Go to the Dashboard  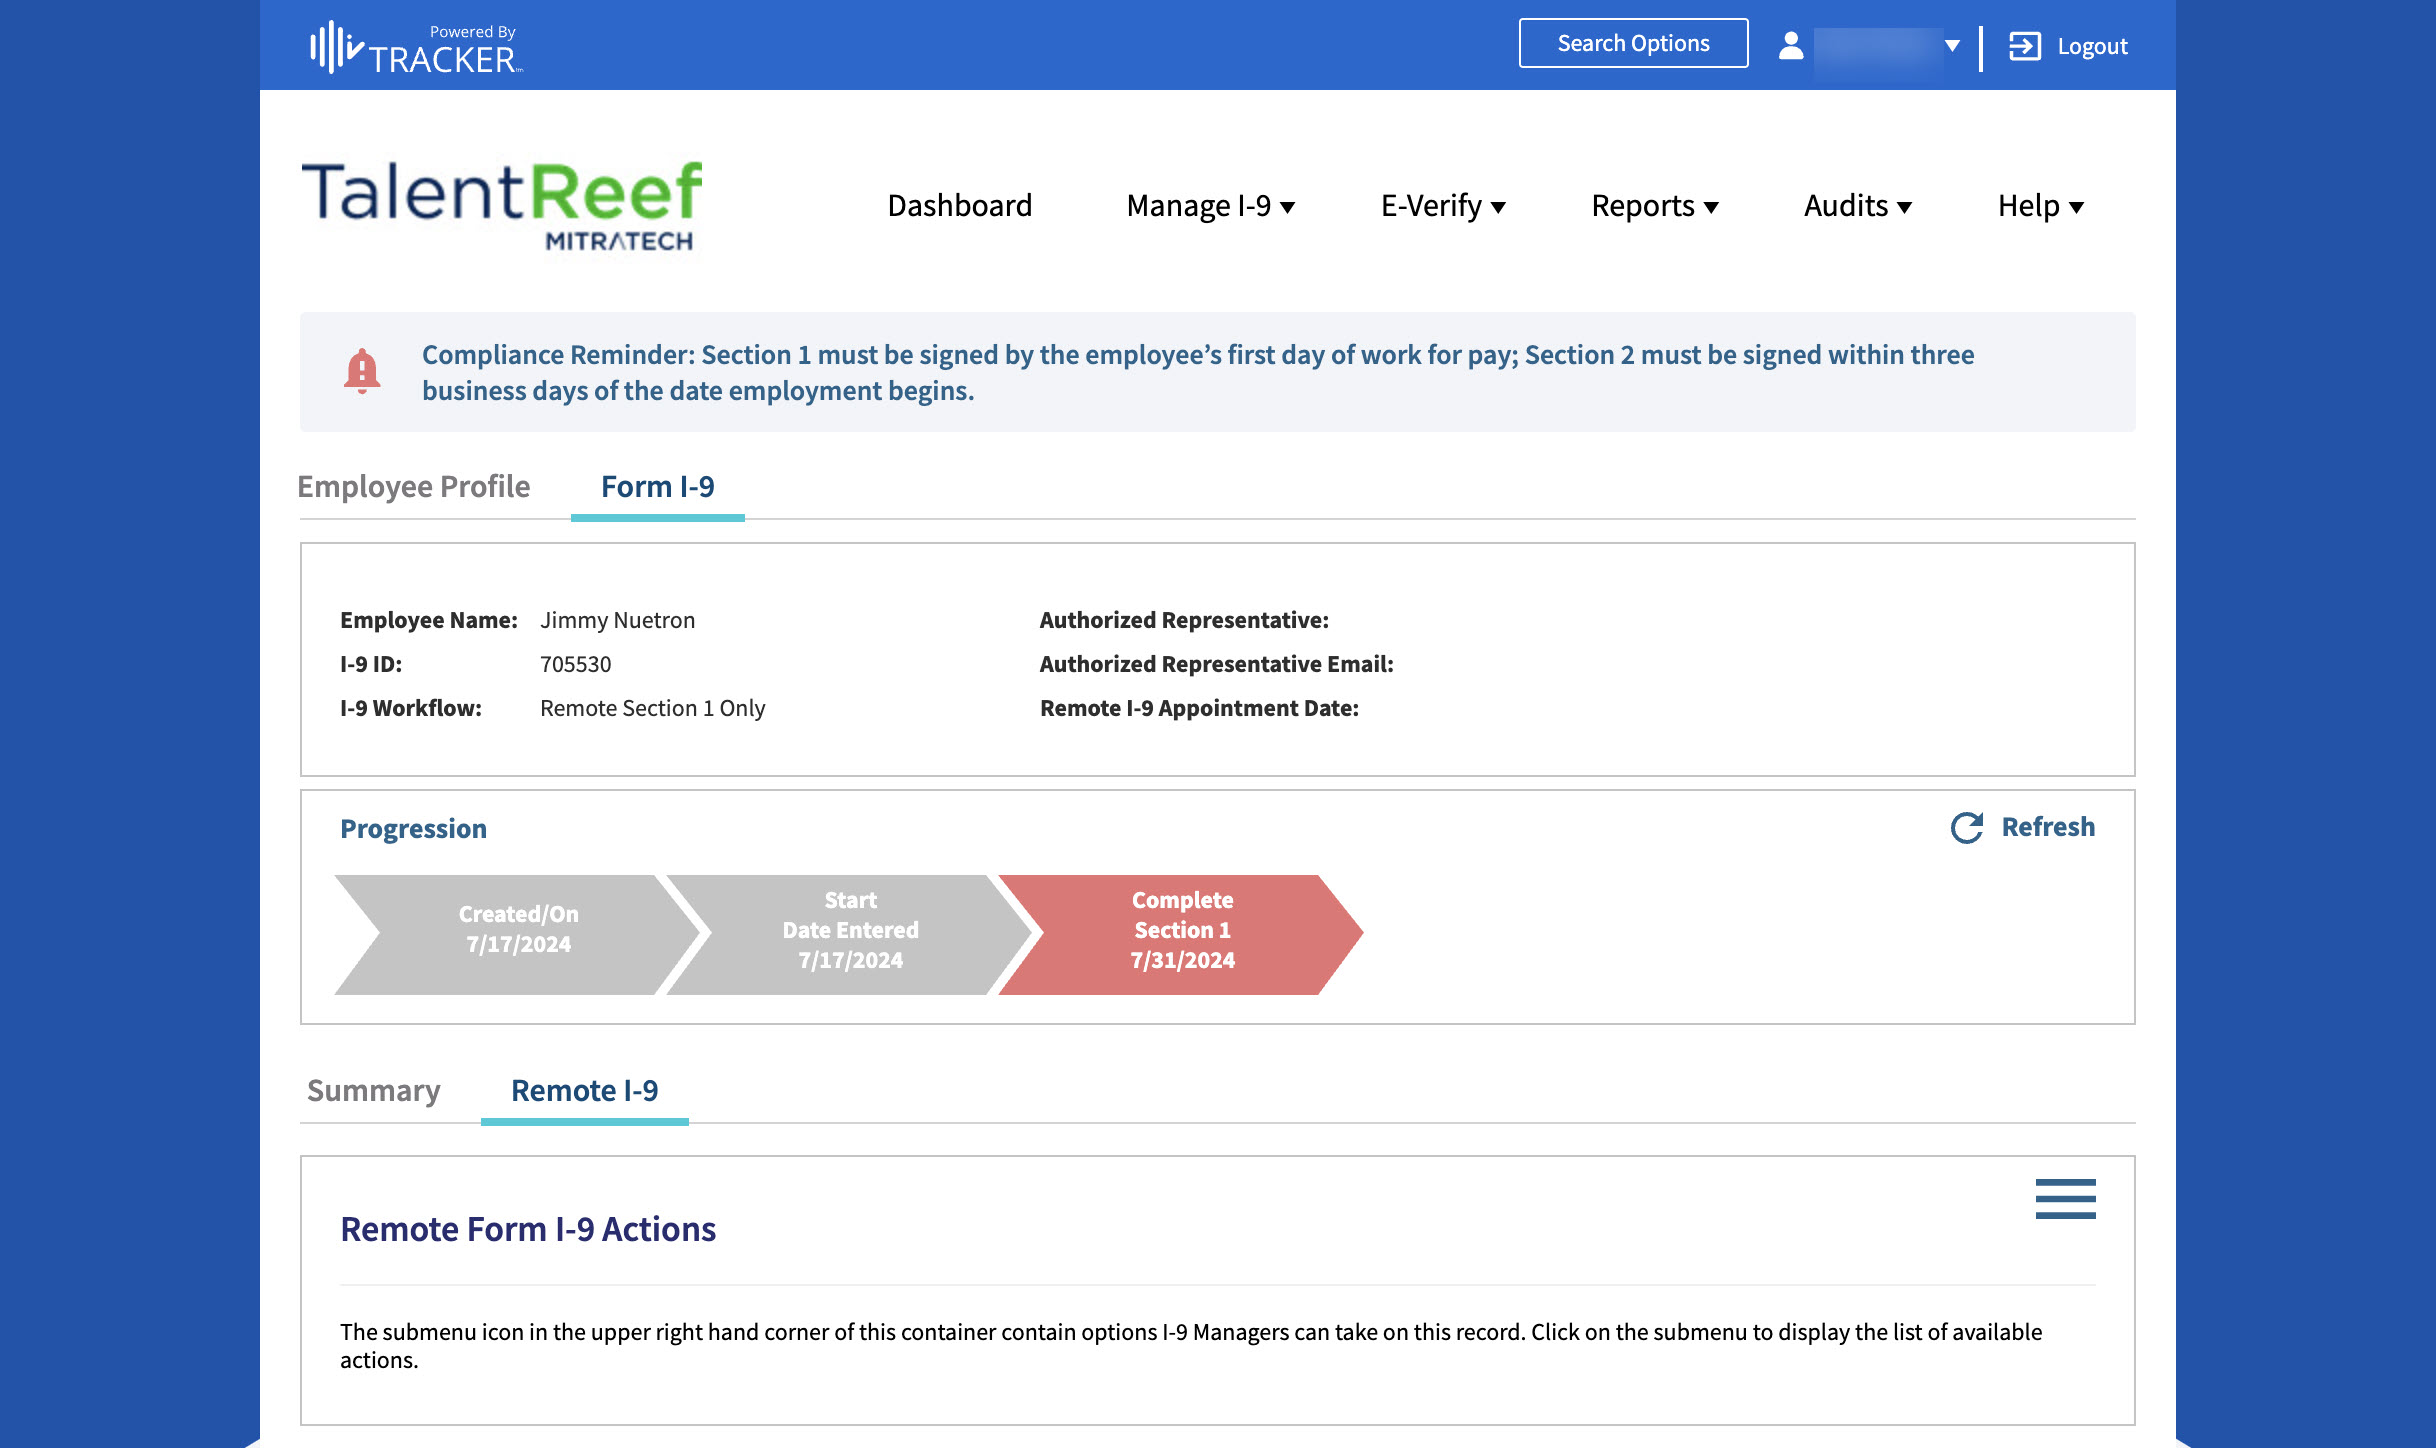pos(960,206)
